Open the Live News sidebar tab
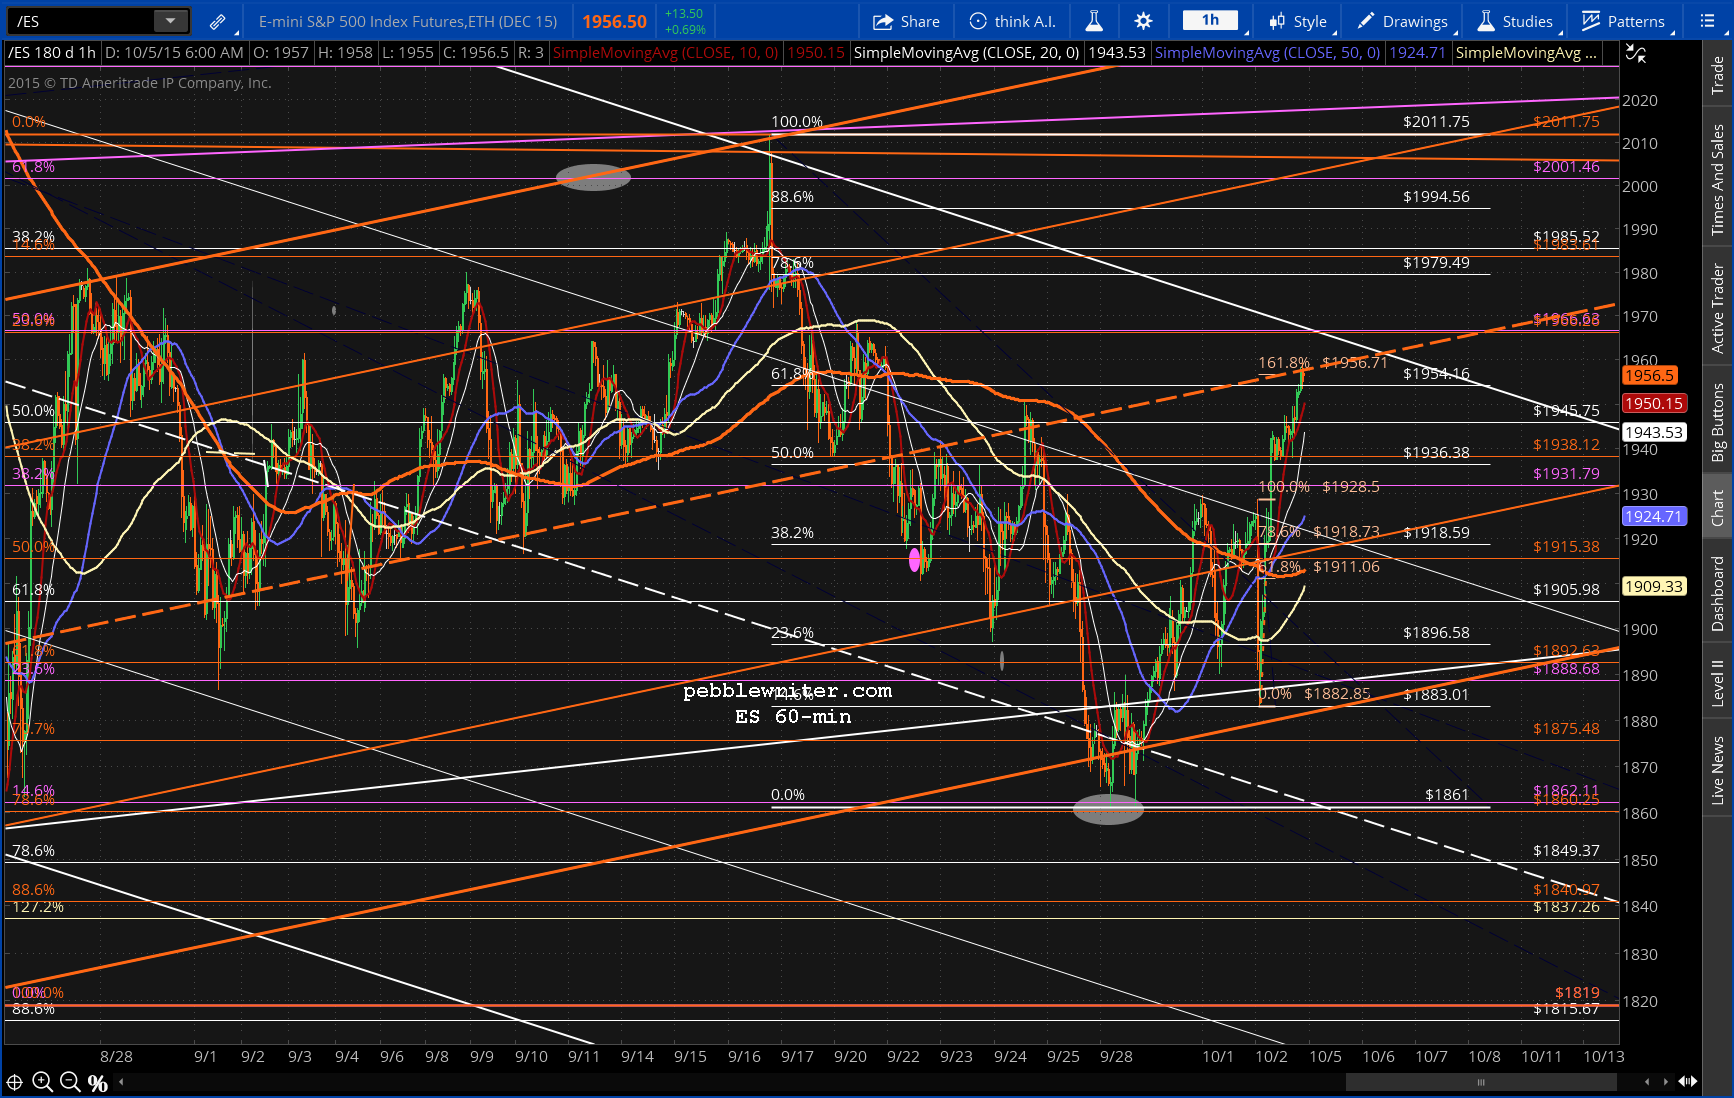Screen dimensions: 1734x1098 coord(1718,770)
